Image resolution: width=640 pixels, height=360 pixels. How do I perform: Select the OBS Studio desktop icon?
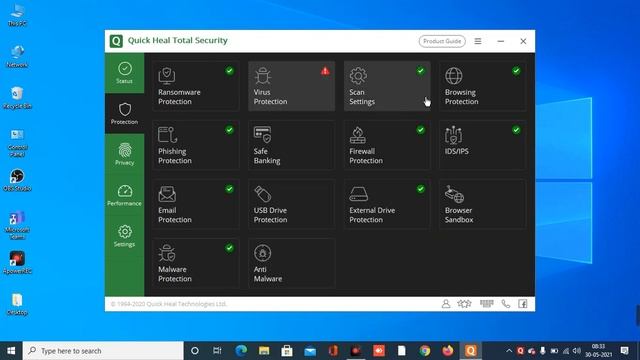pos(17,180)
